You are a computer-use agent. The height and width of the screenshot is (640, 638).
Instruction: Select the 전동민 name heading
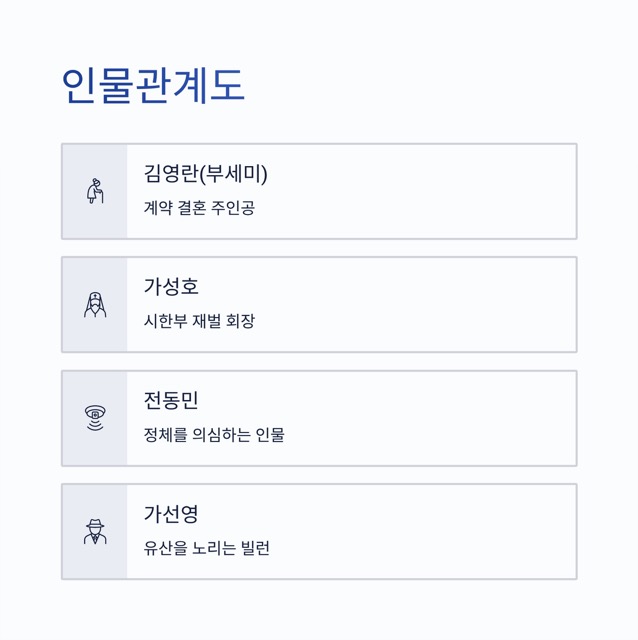click(x=171, y=400)
